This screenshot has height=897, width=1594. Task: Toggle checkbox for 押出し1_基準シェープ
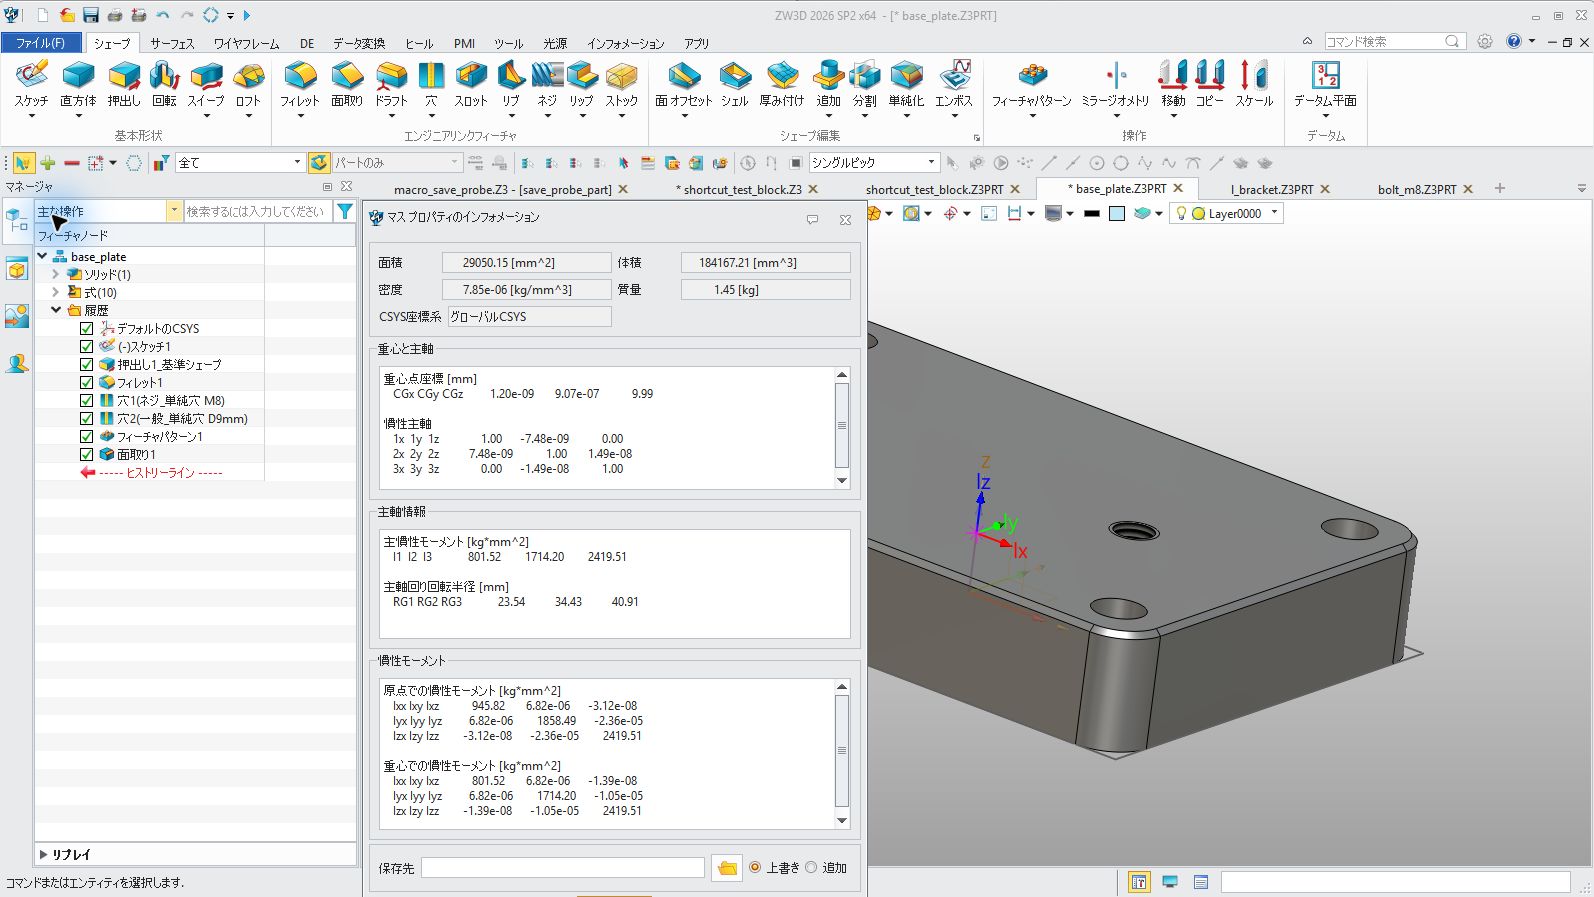[87, 364]
